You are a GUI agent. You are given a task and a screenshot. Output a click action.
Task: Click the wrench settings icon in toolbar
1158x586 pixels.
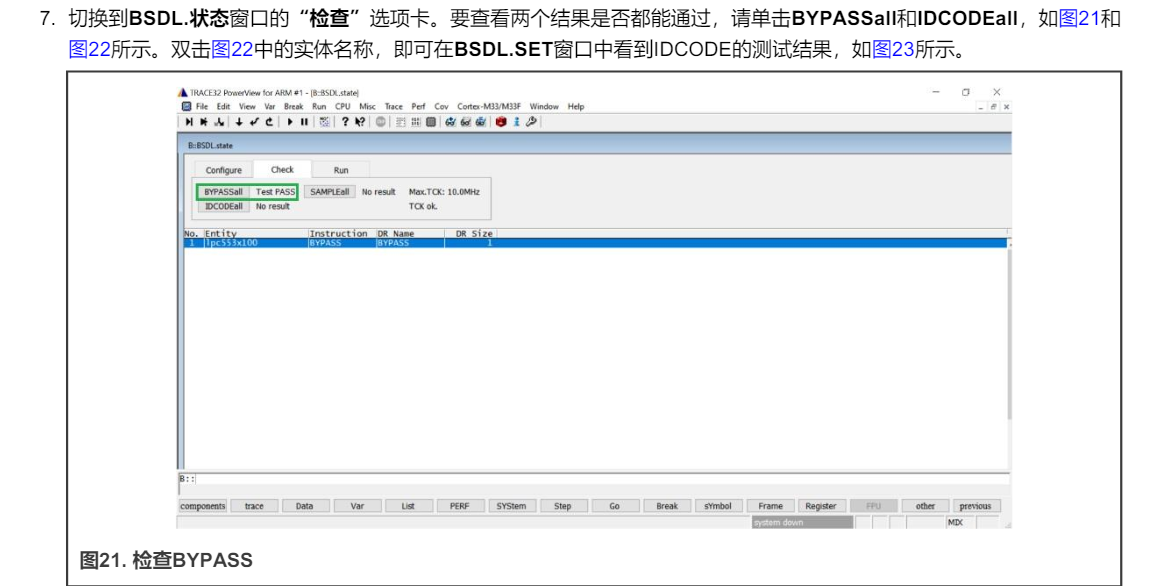(531, 122)
